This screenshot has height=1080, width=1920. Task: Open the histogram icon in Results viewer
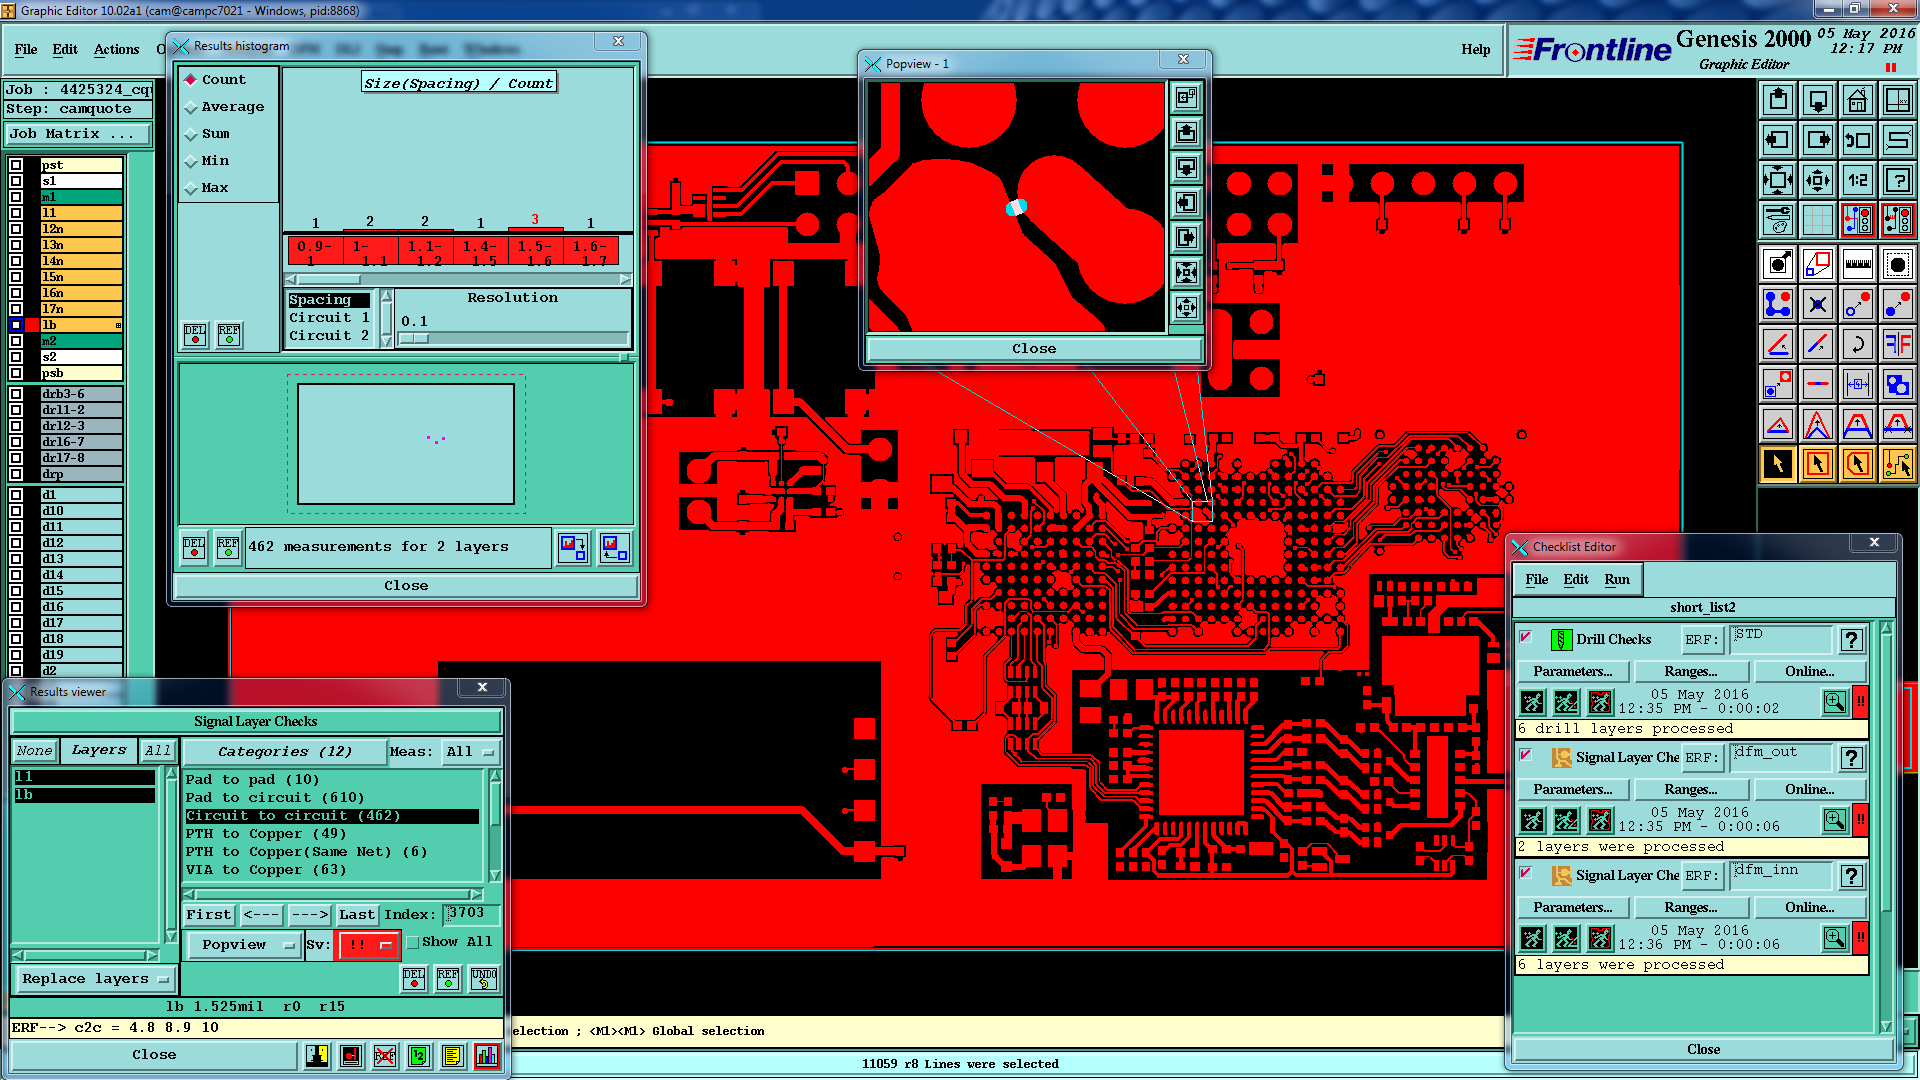[487, 1056]
